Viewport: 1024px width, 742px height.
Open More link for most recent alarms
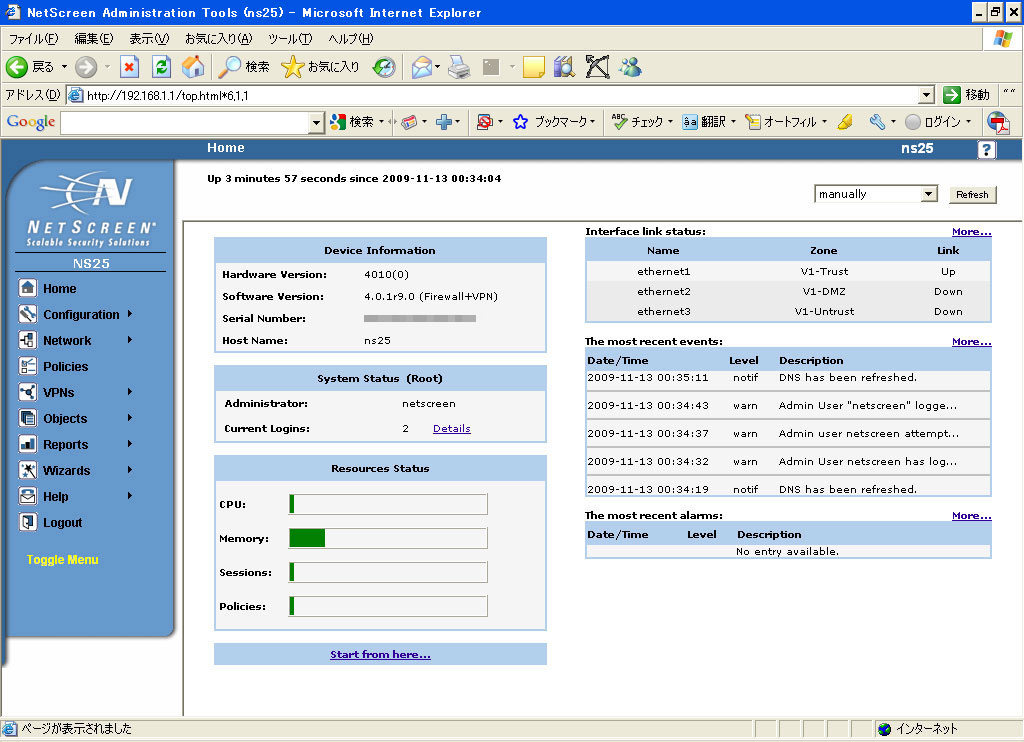971,516
